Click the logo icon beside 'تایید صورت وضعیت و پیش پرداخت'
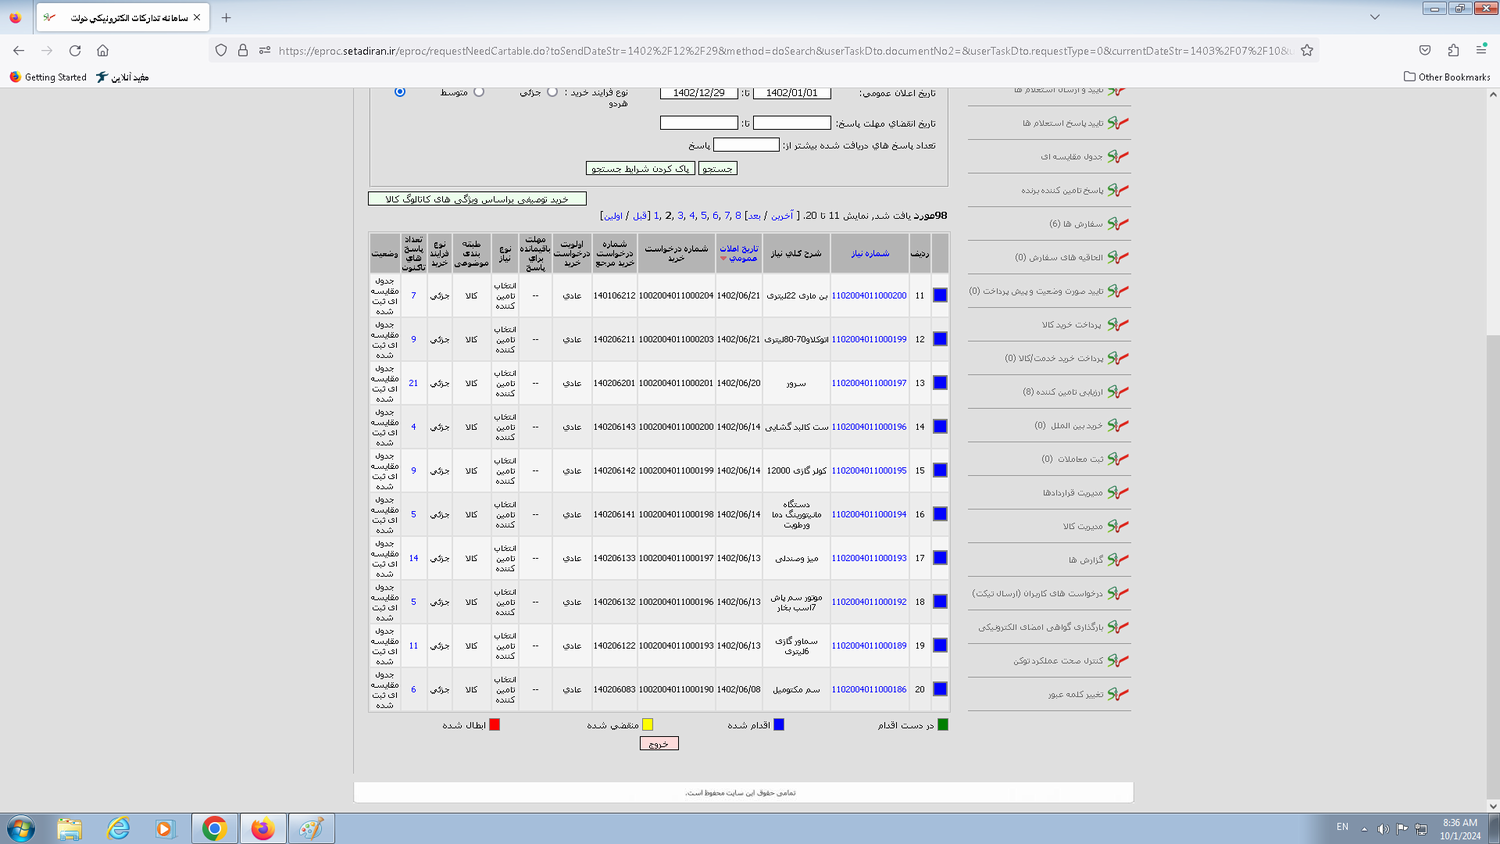Image resolution: width=1500 pixels, height=844 pixels. pyautogui.click(x=1118, y=291)
